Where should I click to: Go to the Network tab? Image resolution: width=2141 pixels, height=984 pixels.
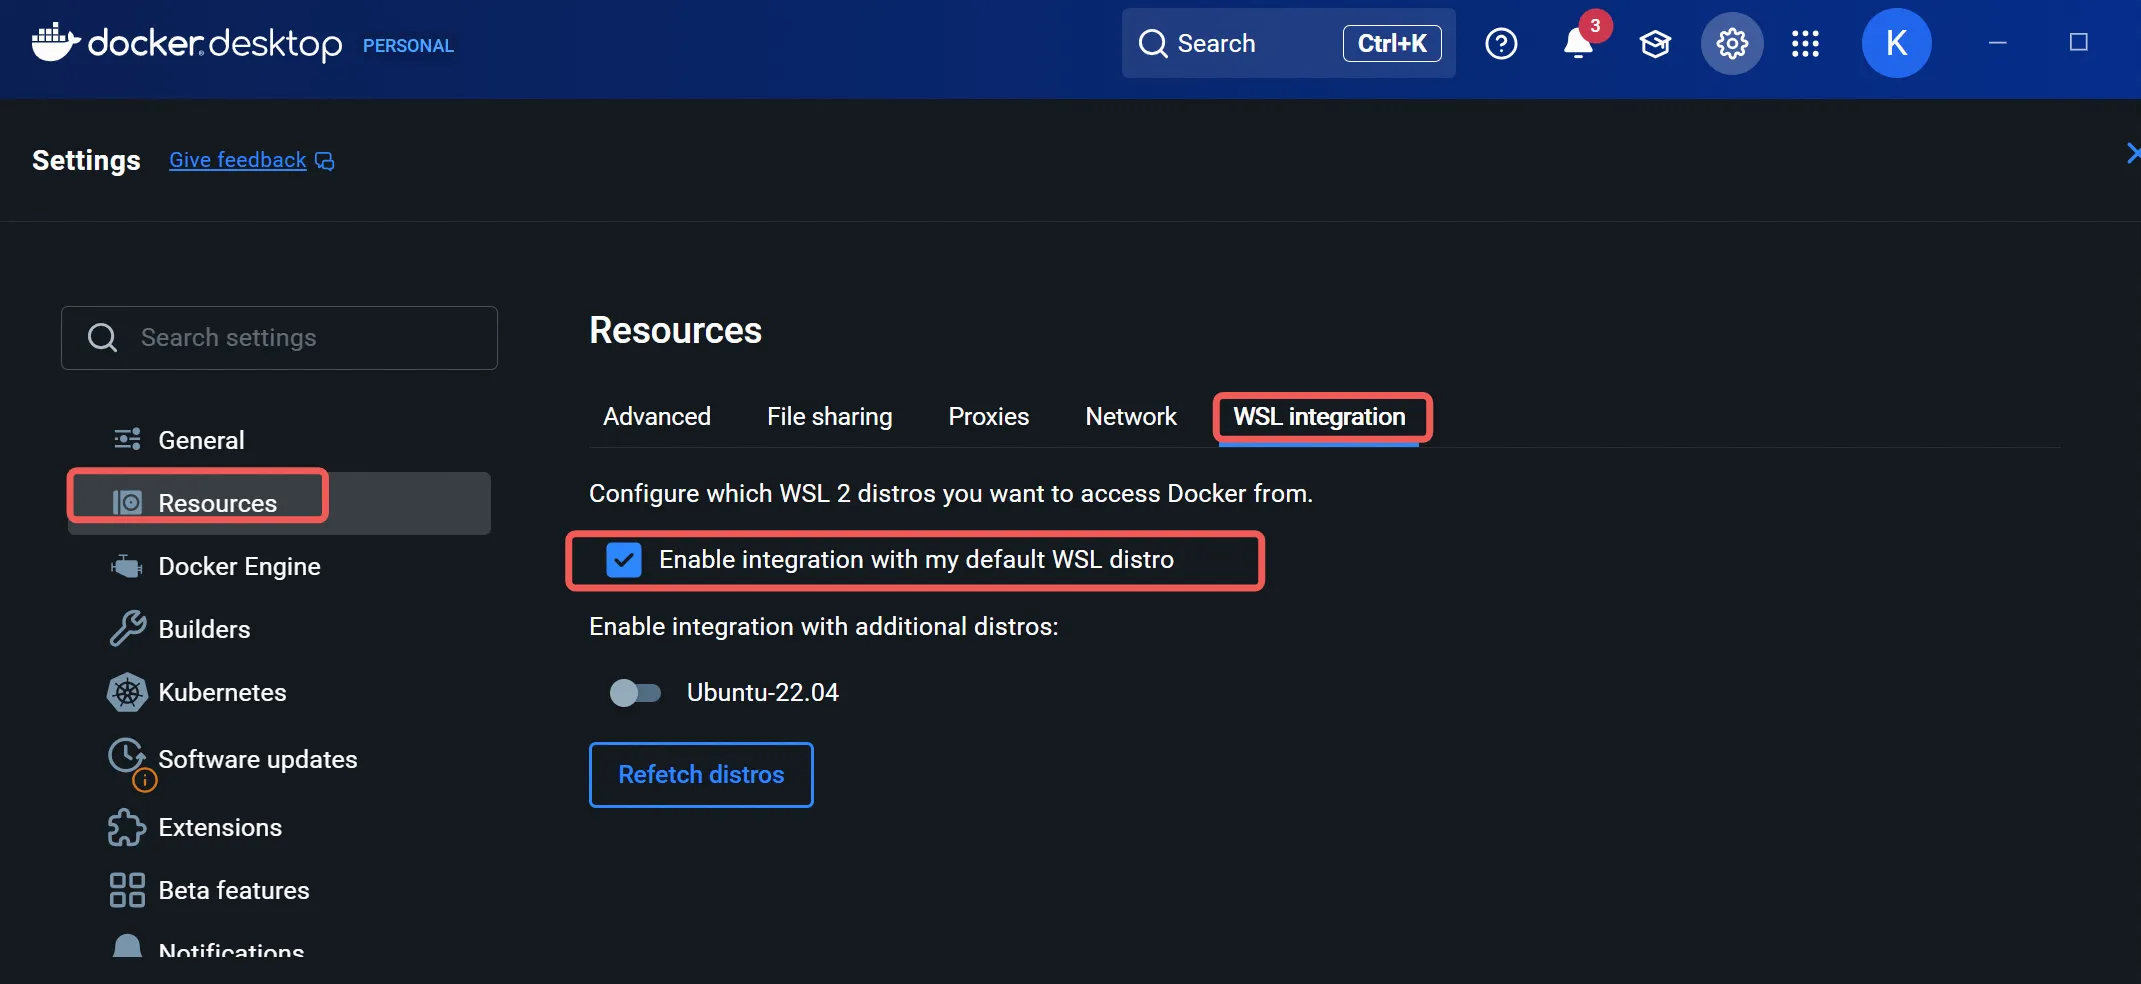[1130, 417]
